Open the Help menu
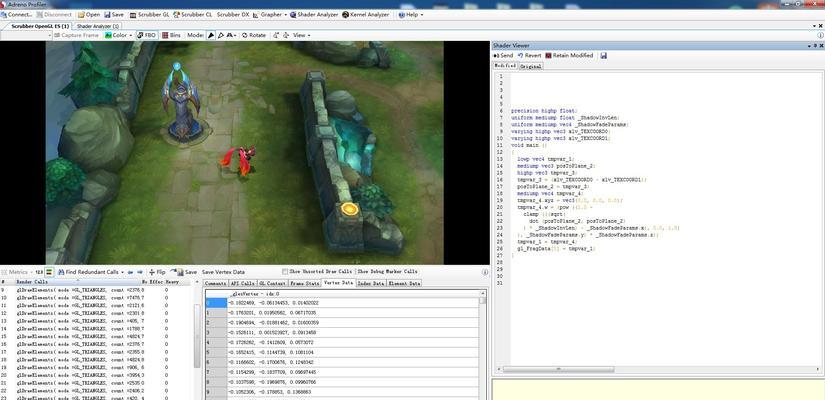Image resolution: width=825 pixels, height=400 pixels. [x=411, y=15]
